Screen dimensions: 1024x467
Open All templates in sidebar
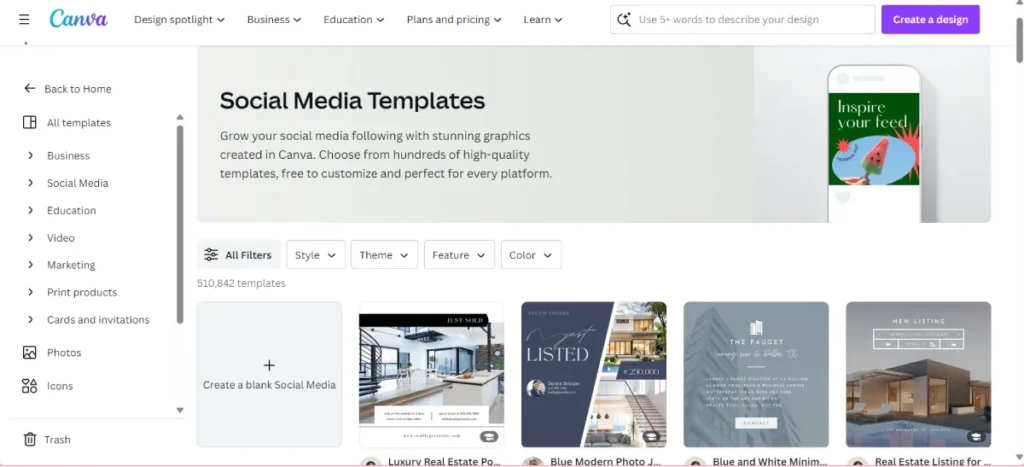(79, 123)
